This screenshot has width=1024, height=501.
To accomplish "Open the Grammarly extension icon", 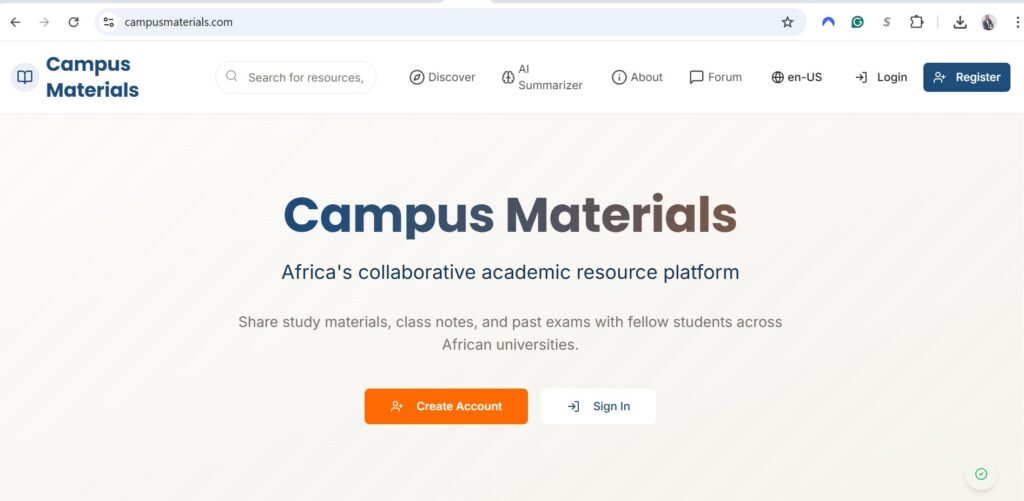I will [x=857, y=22].
